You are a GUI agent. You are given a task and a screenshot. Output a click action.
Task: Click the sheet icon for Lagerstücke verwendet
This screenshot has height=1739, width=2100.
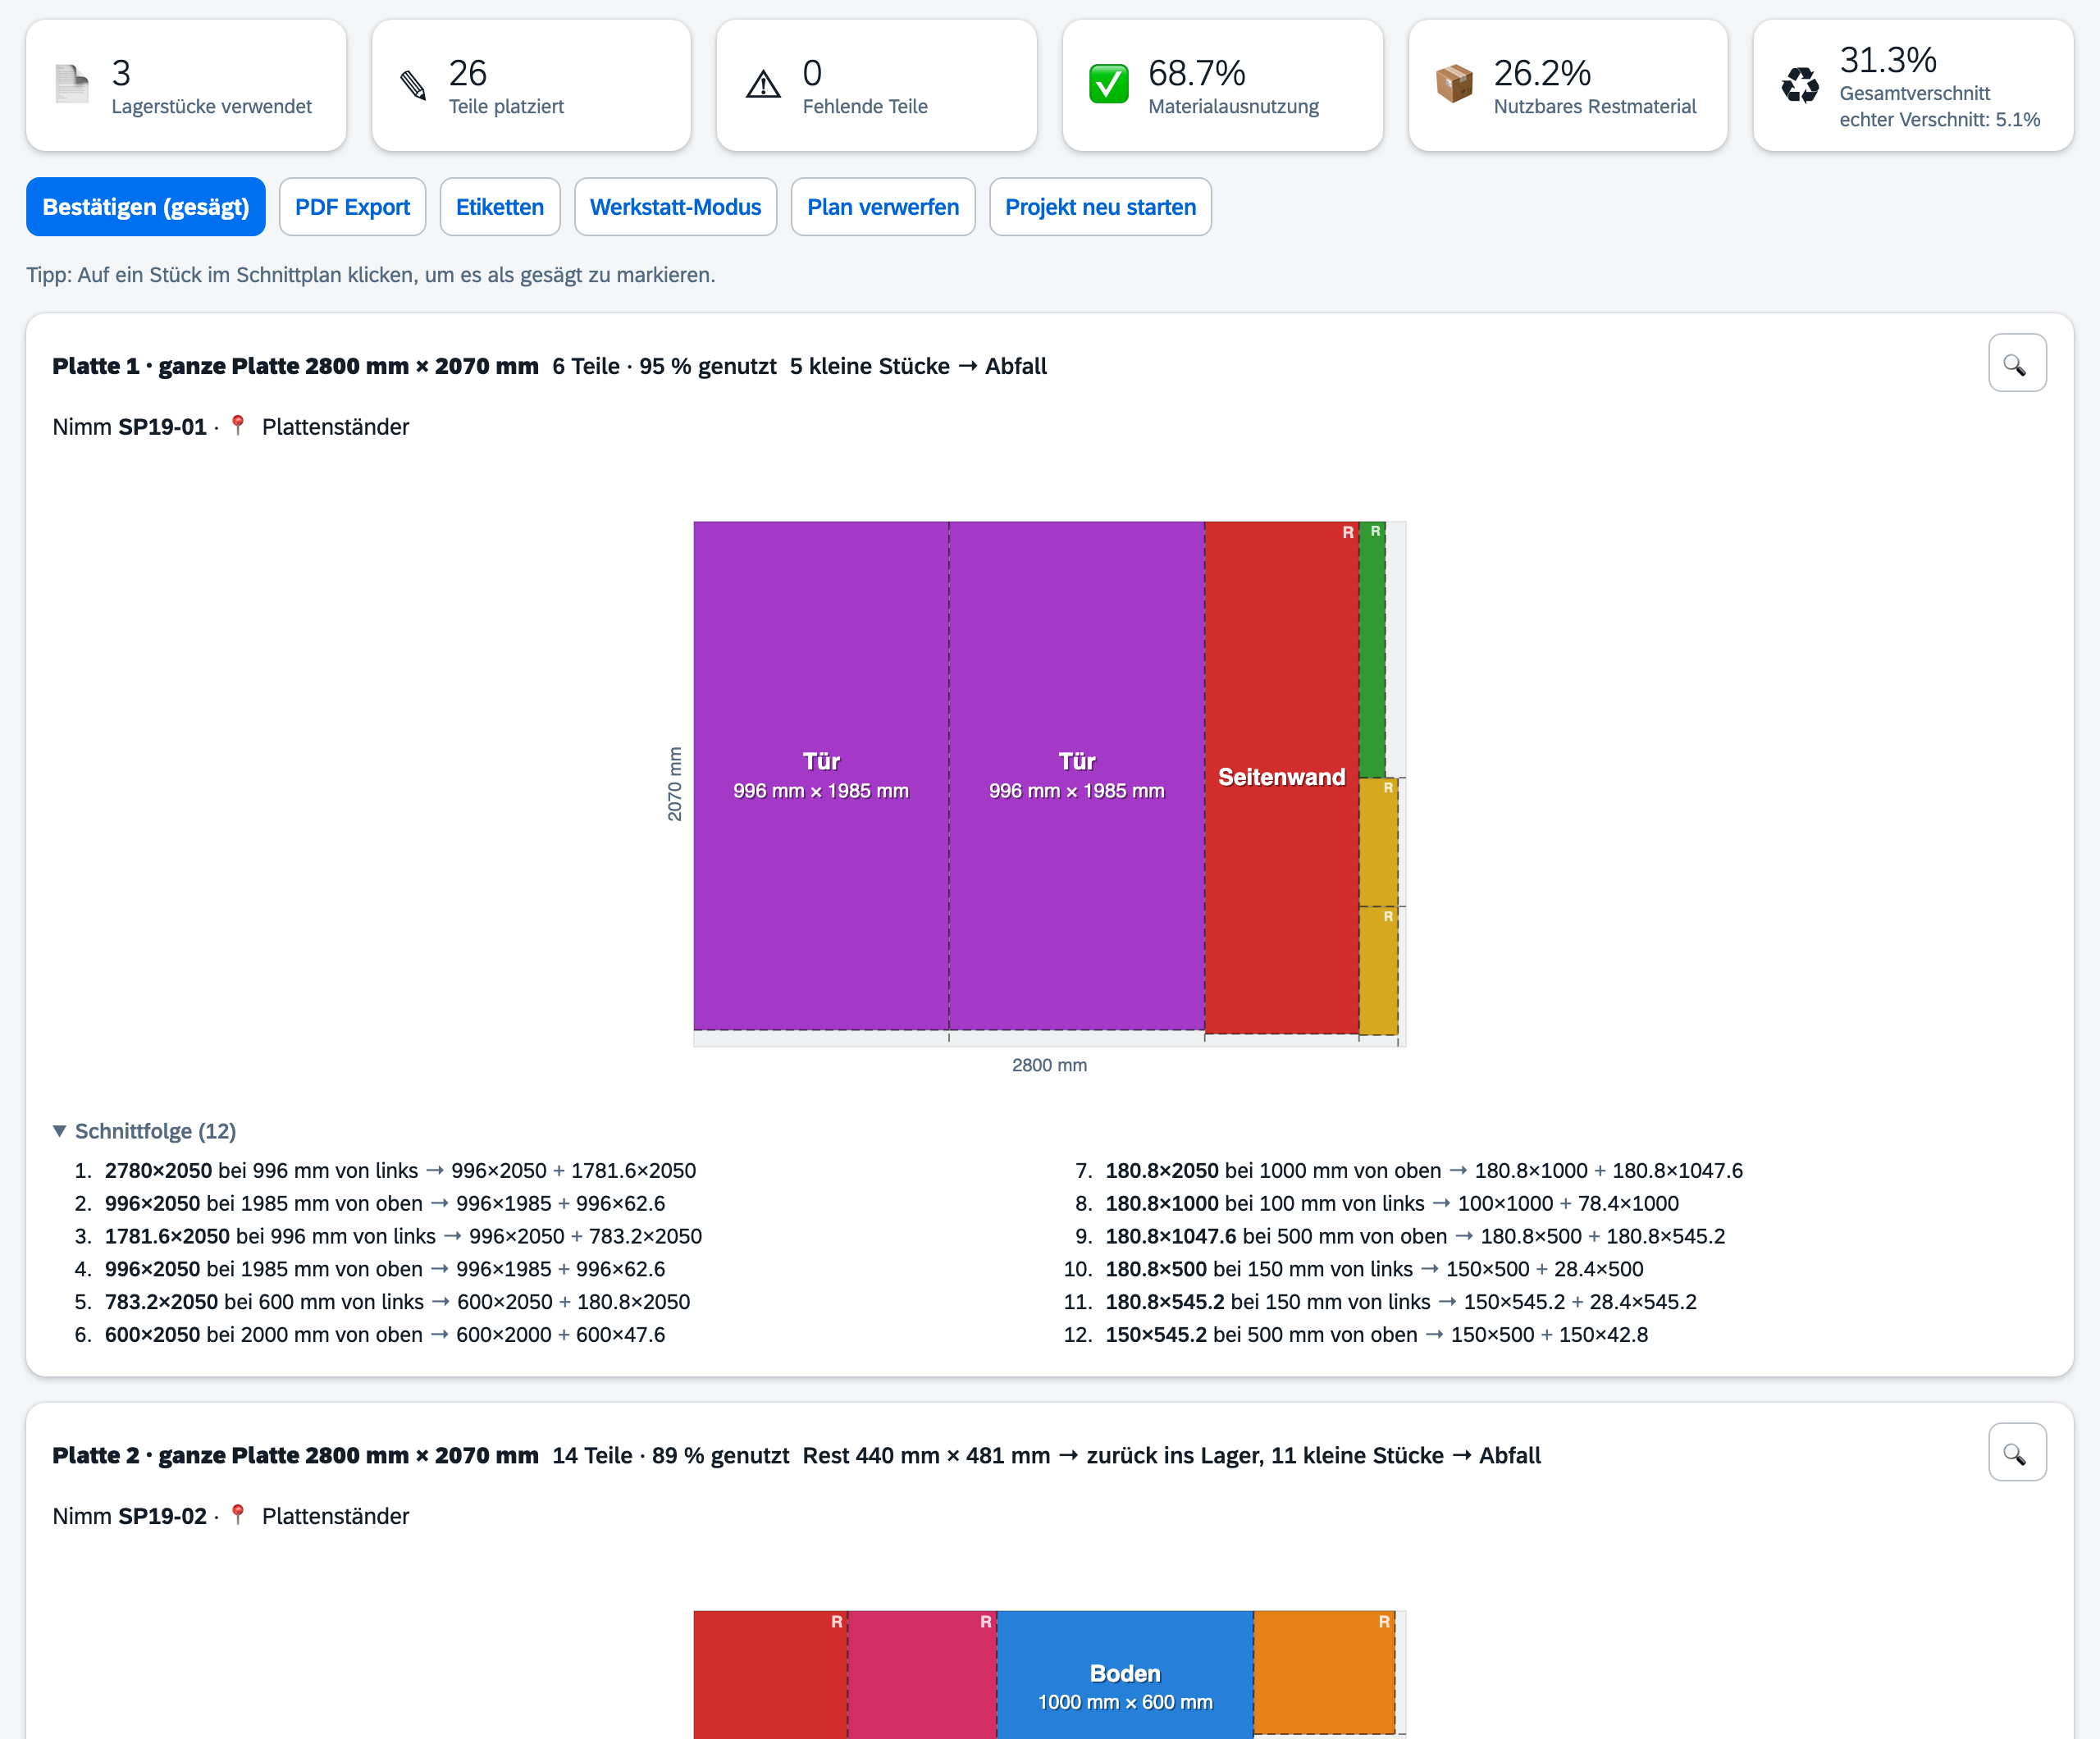pyautogui.click(x=71, y=84)
